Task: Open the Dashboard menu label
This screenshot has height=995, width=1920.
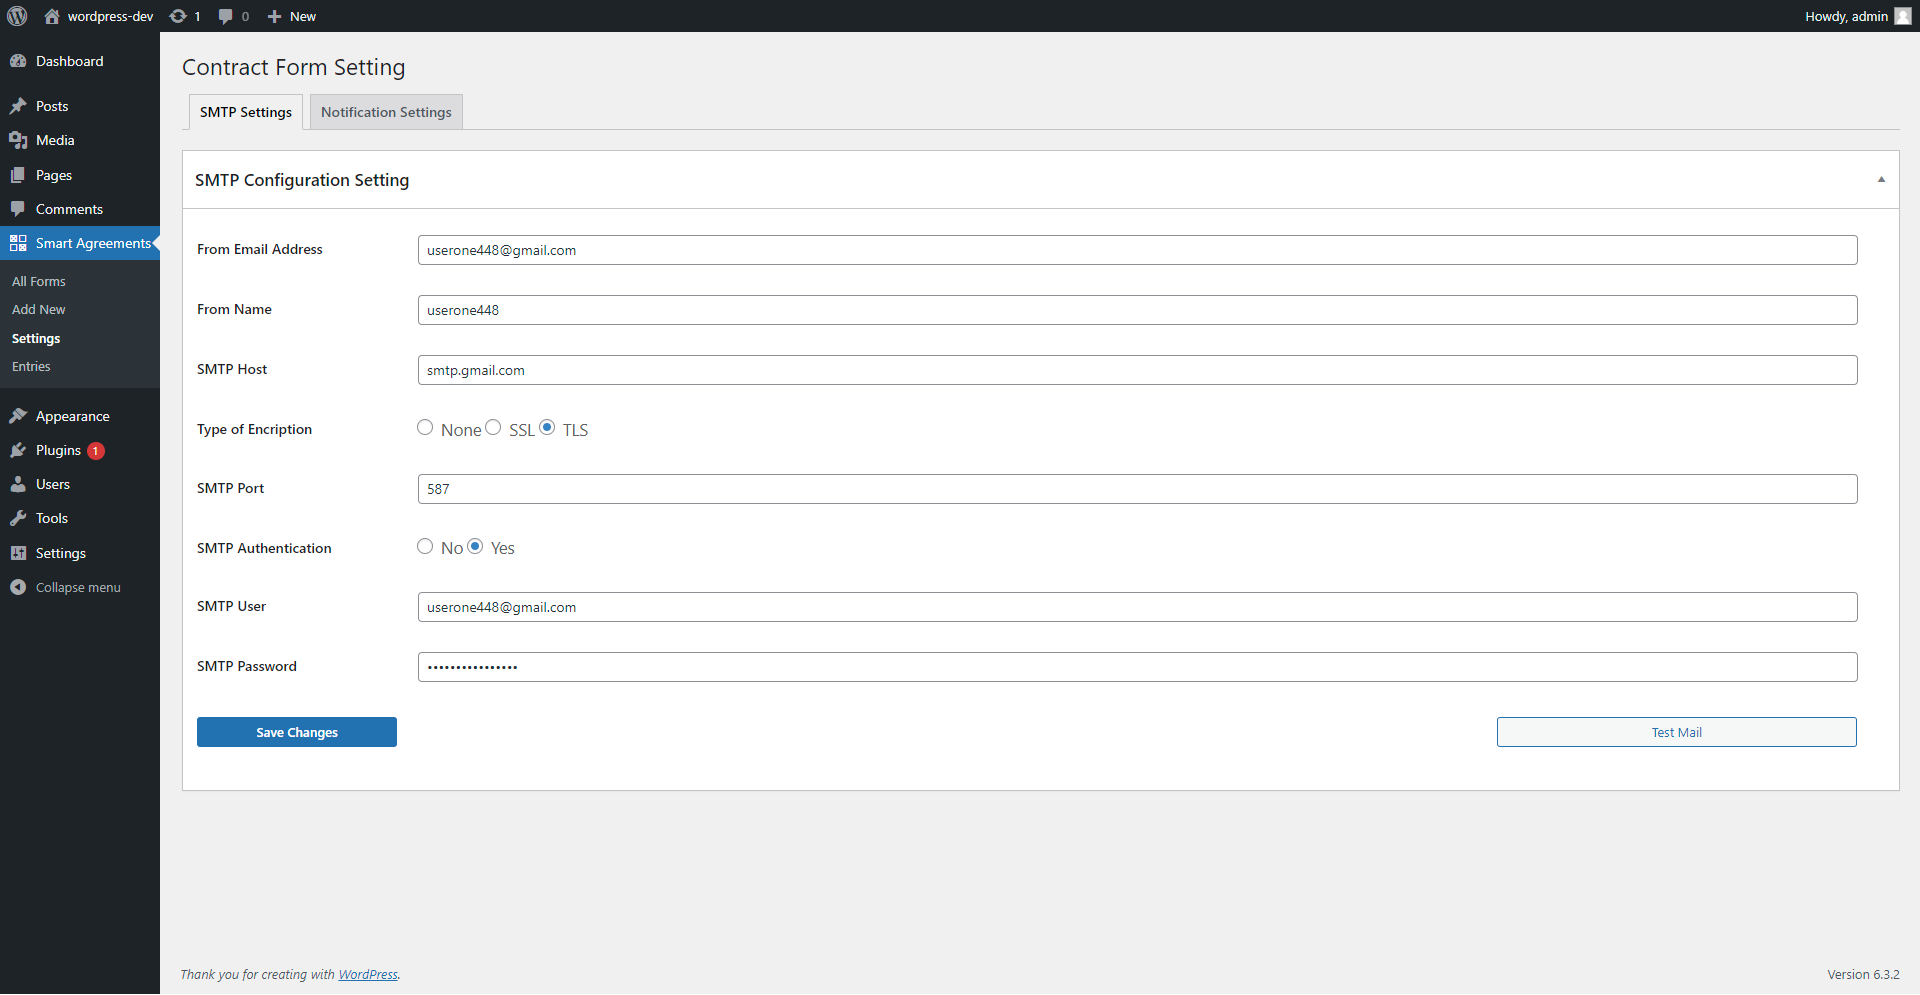Action: pos(70,61)
